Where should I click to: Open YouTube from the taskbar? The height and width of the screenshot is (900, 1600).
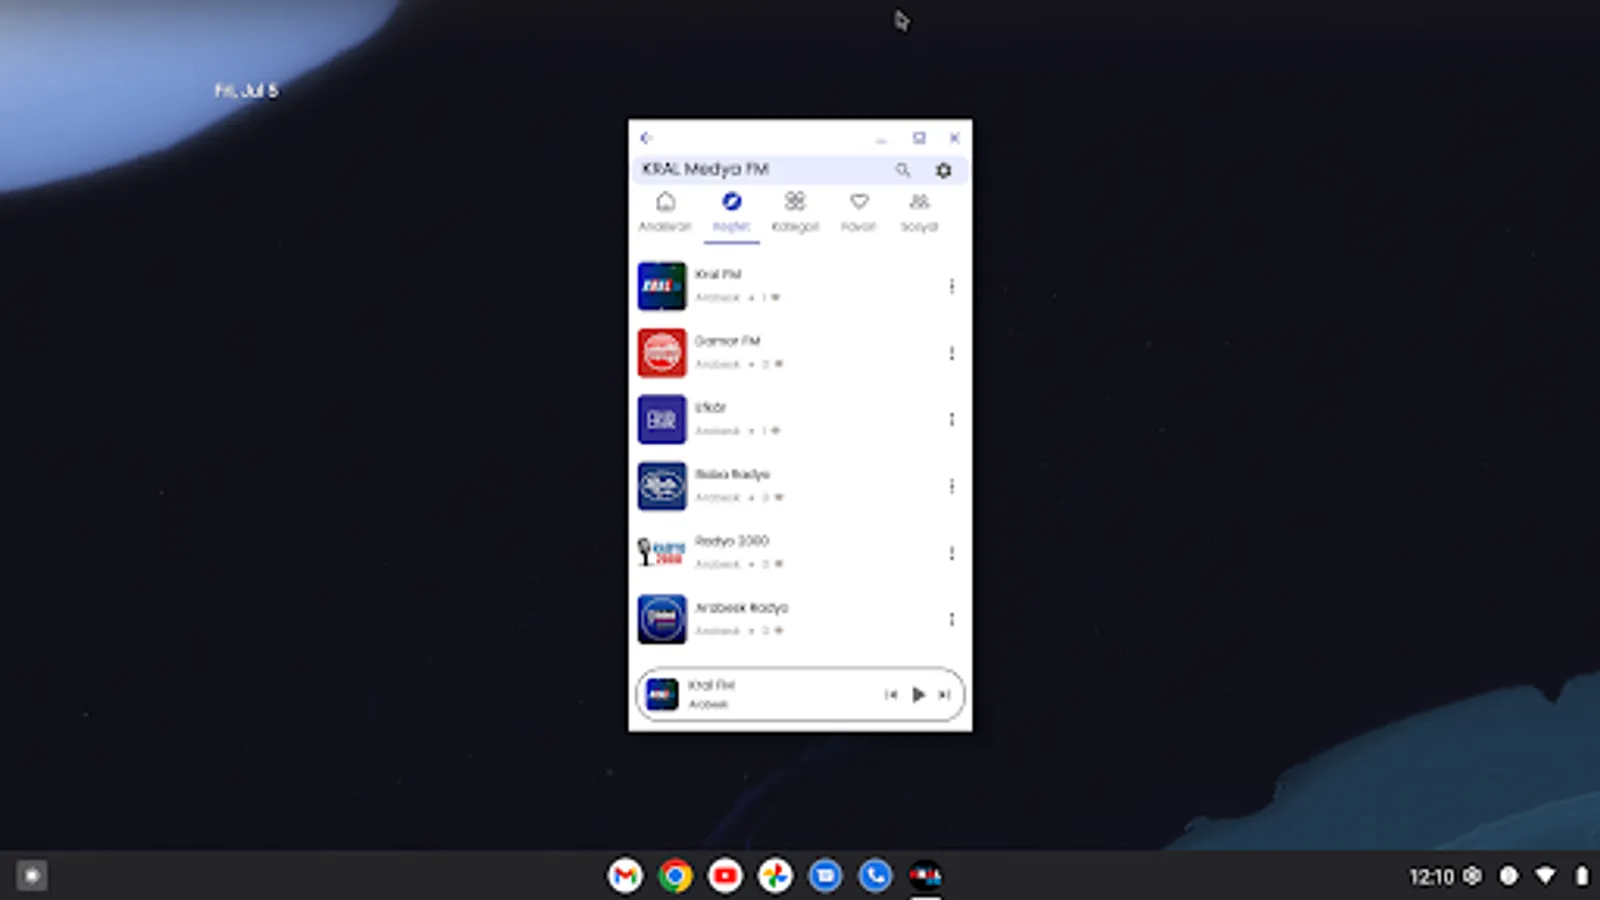(725, 875)
